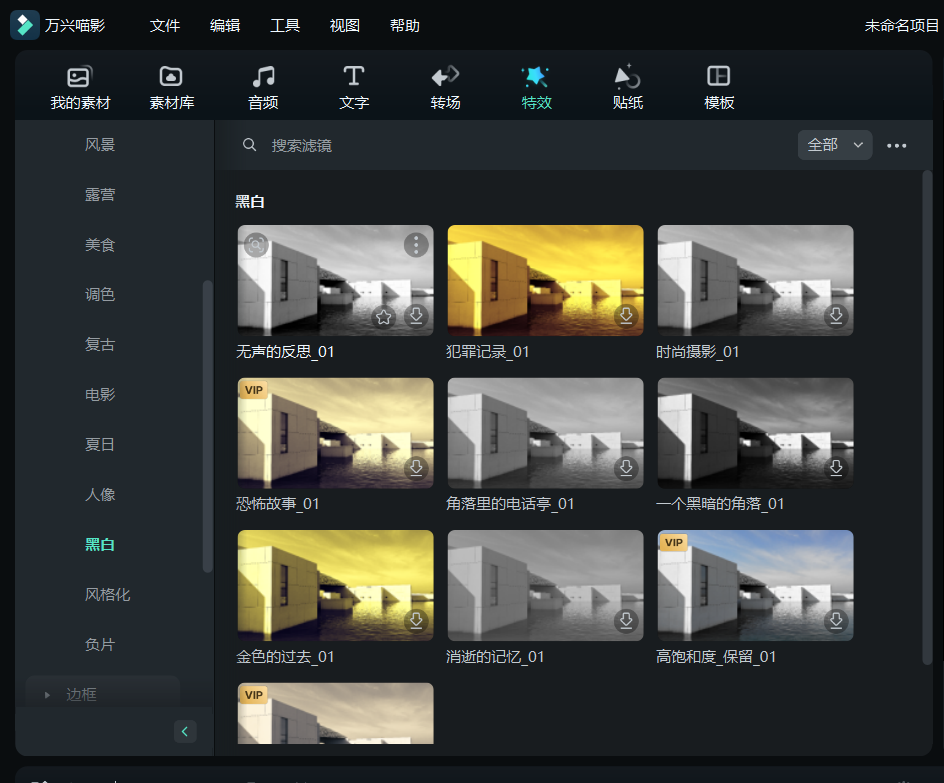Open the 贴纸 stickers panel

click(x=627, y=88)
